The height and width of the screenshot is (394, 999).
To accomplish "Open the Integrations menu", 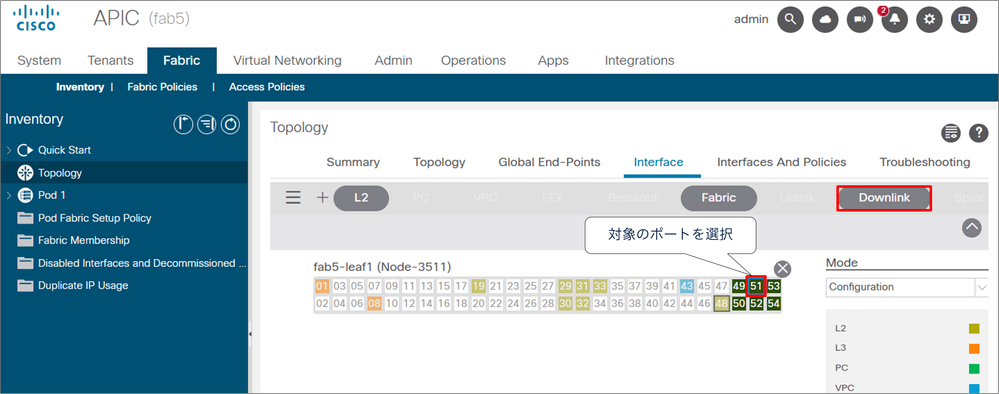I will [x=639, y=61].
